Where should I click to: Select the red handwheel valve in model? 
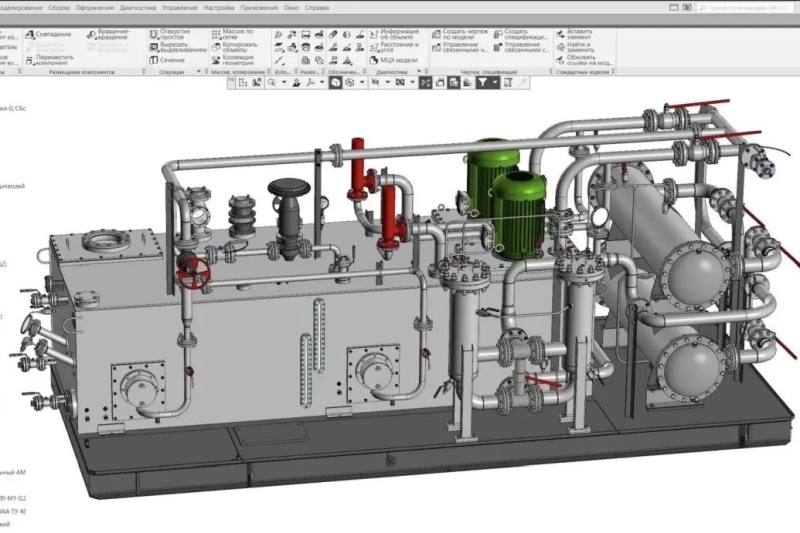tap(194, 273)
